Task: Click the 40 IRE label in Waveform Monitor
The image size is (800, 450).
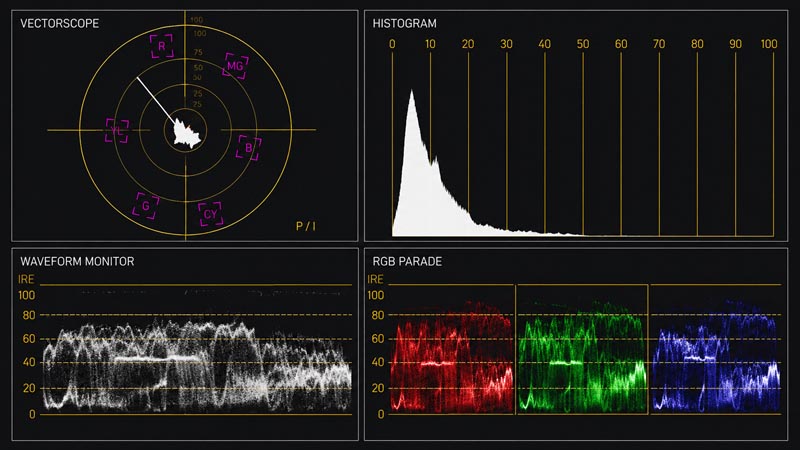Action: 29,362
